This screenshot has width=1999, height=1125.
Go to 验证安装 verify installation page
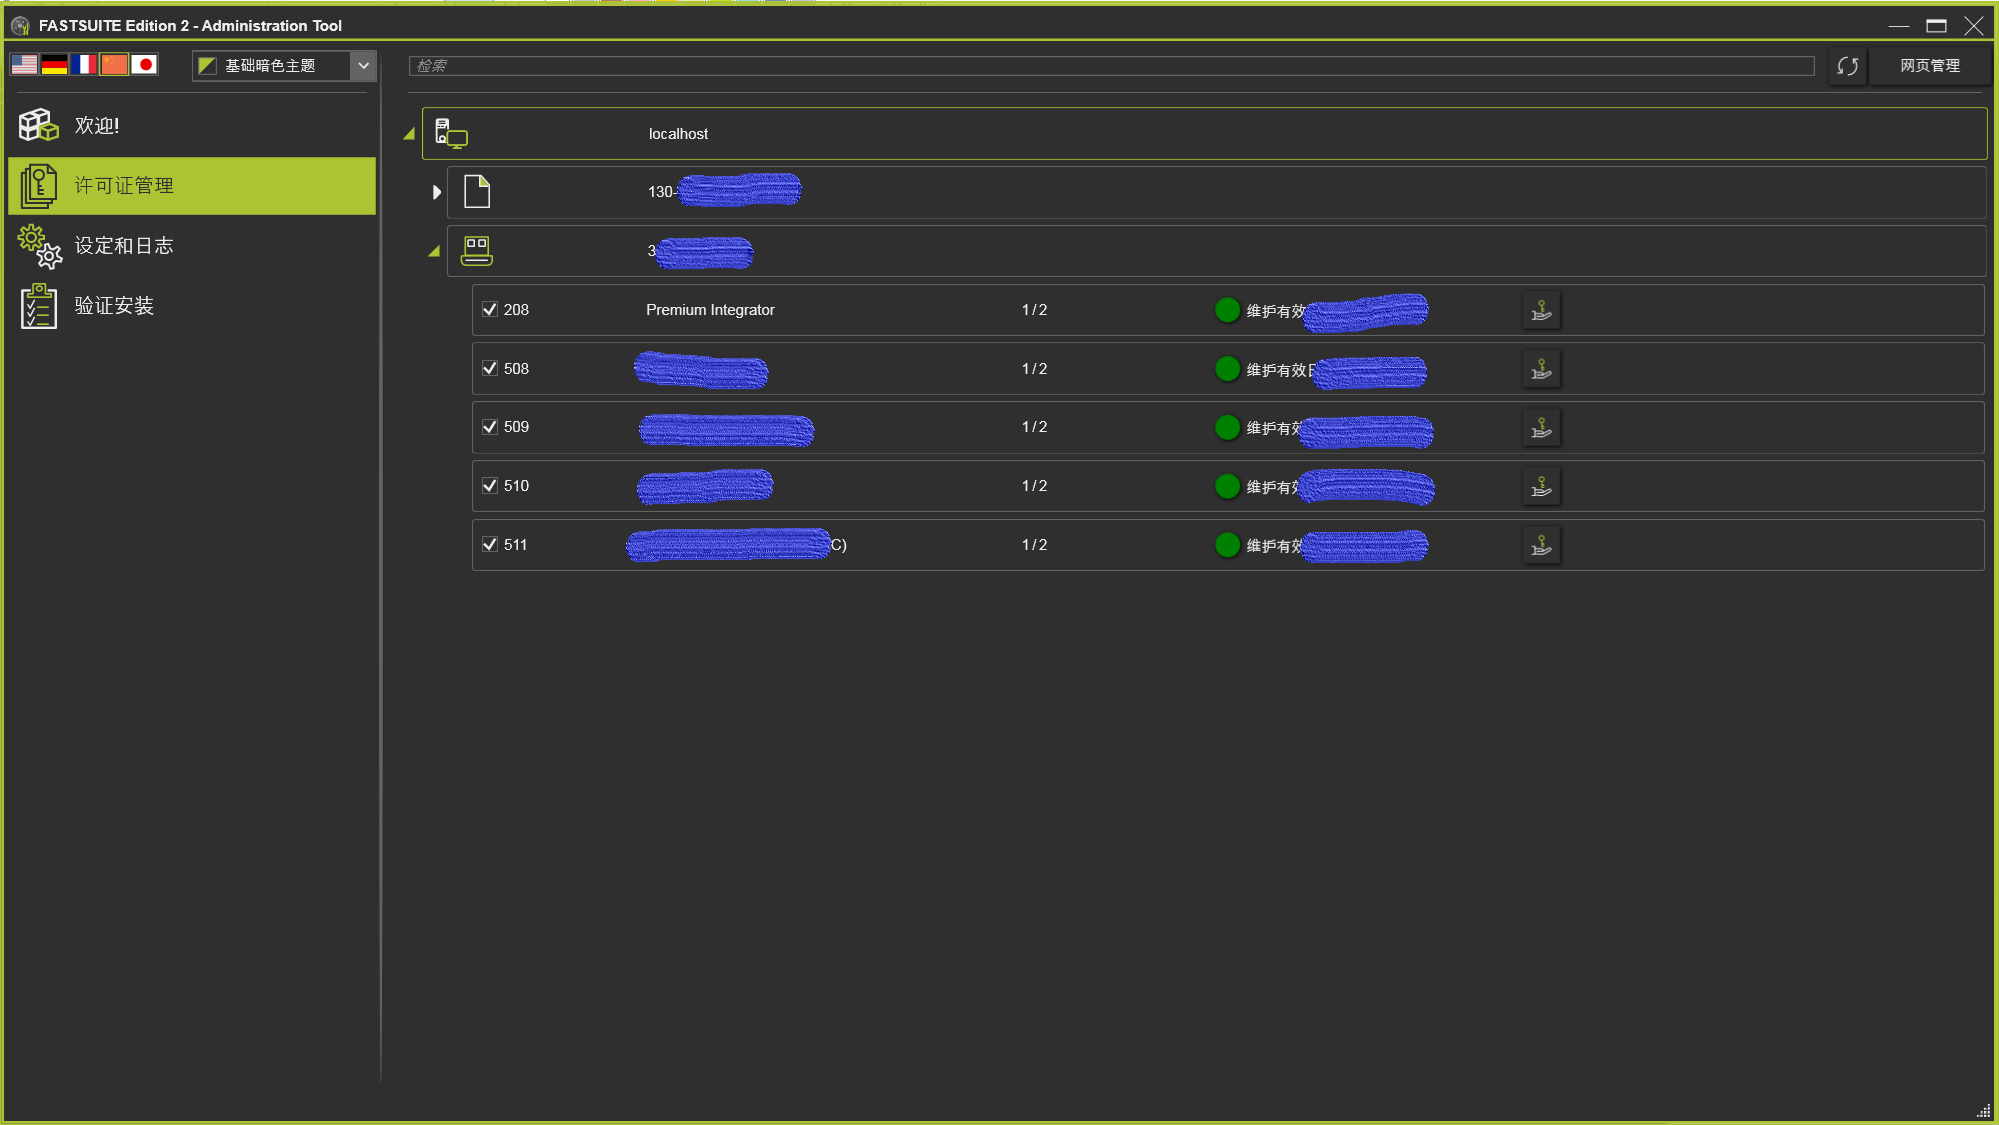tap(113, 306)
